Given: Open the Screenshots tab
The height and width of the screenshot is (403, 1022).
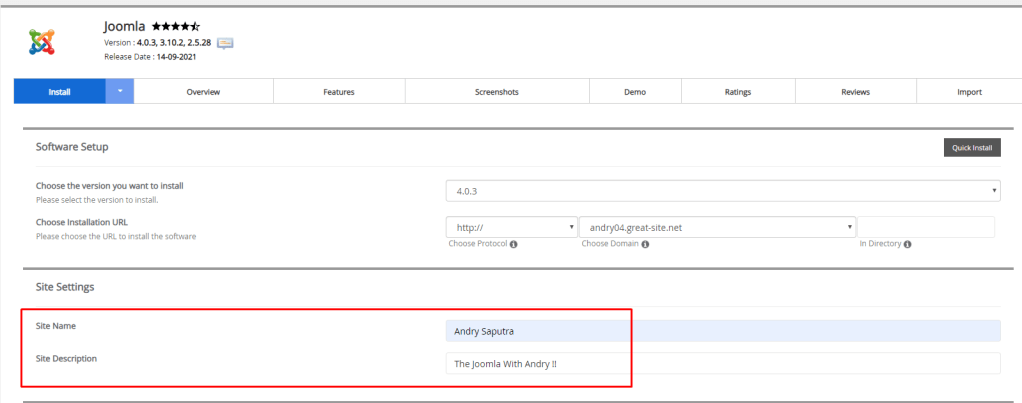Looking at the screenshot, I should point(496,92).
